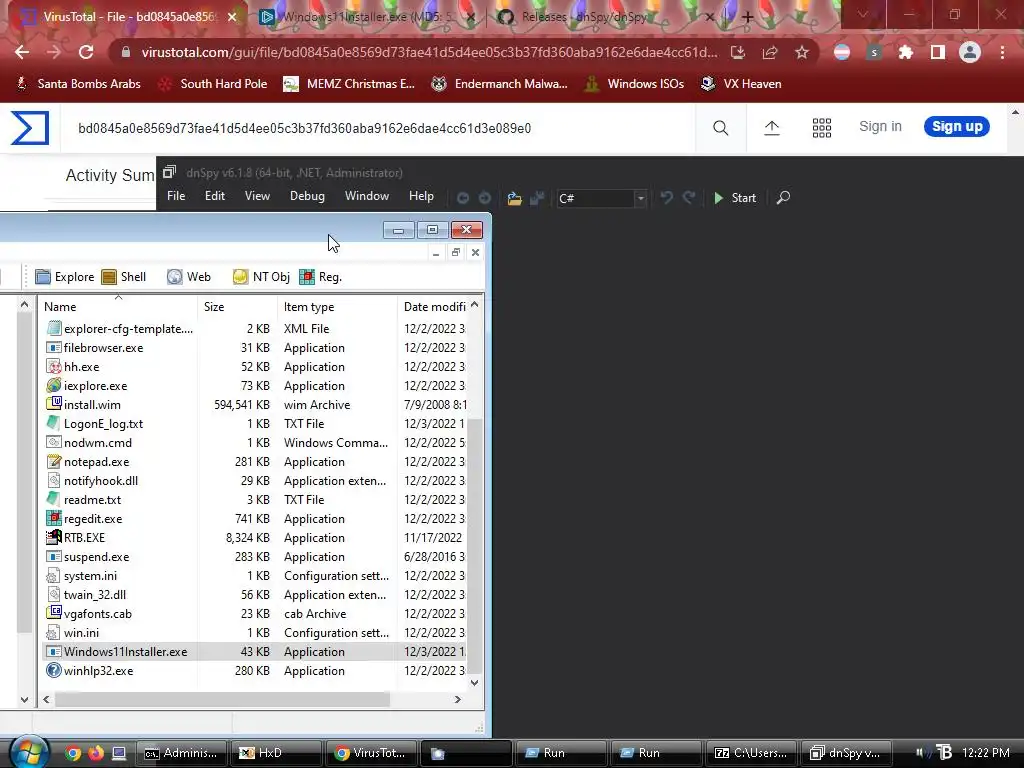
Task: Open the dnSpy File menu
Action: (x=176, y=196)
